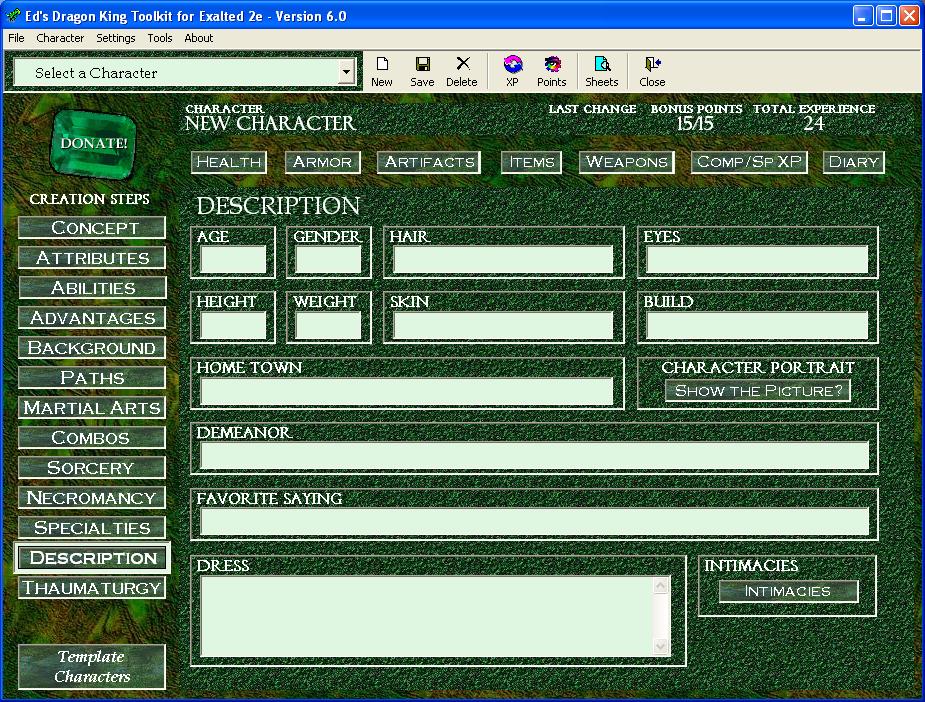925x702 pixels.
Task: Click the Home Town input field
Action: (x=407, y=391)
